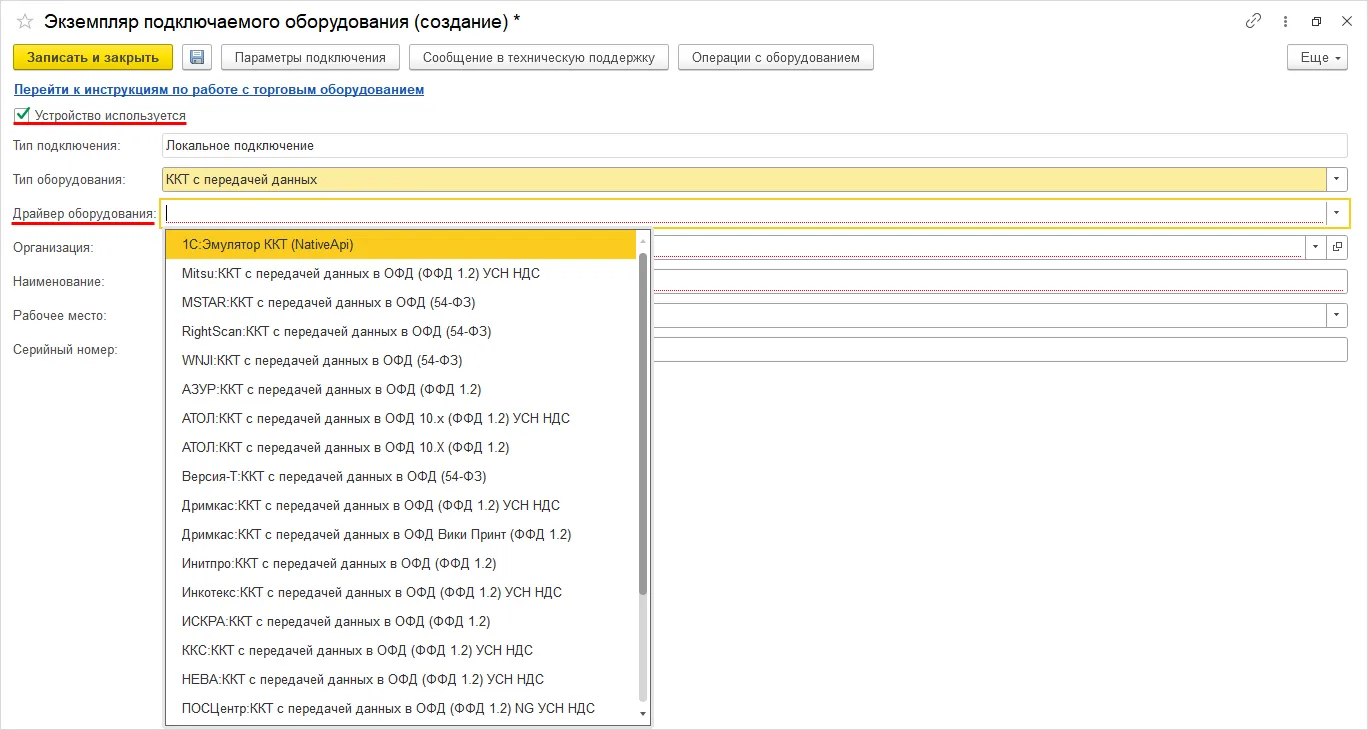The image size is (1368, 730).
Task: Save record with floppy disk icon
Action: pos(197,57)
